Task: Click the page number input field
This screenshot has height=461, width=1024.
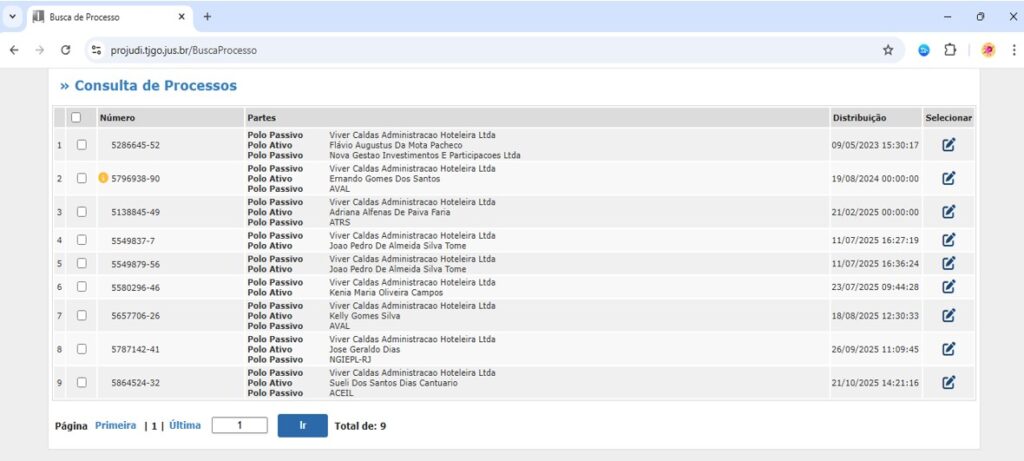Action: [240, 425]
